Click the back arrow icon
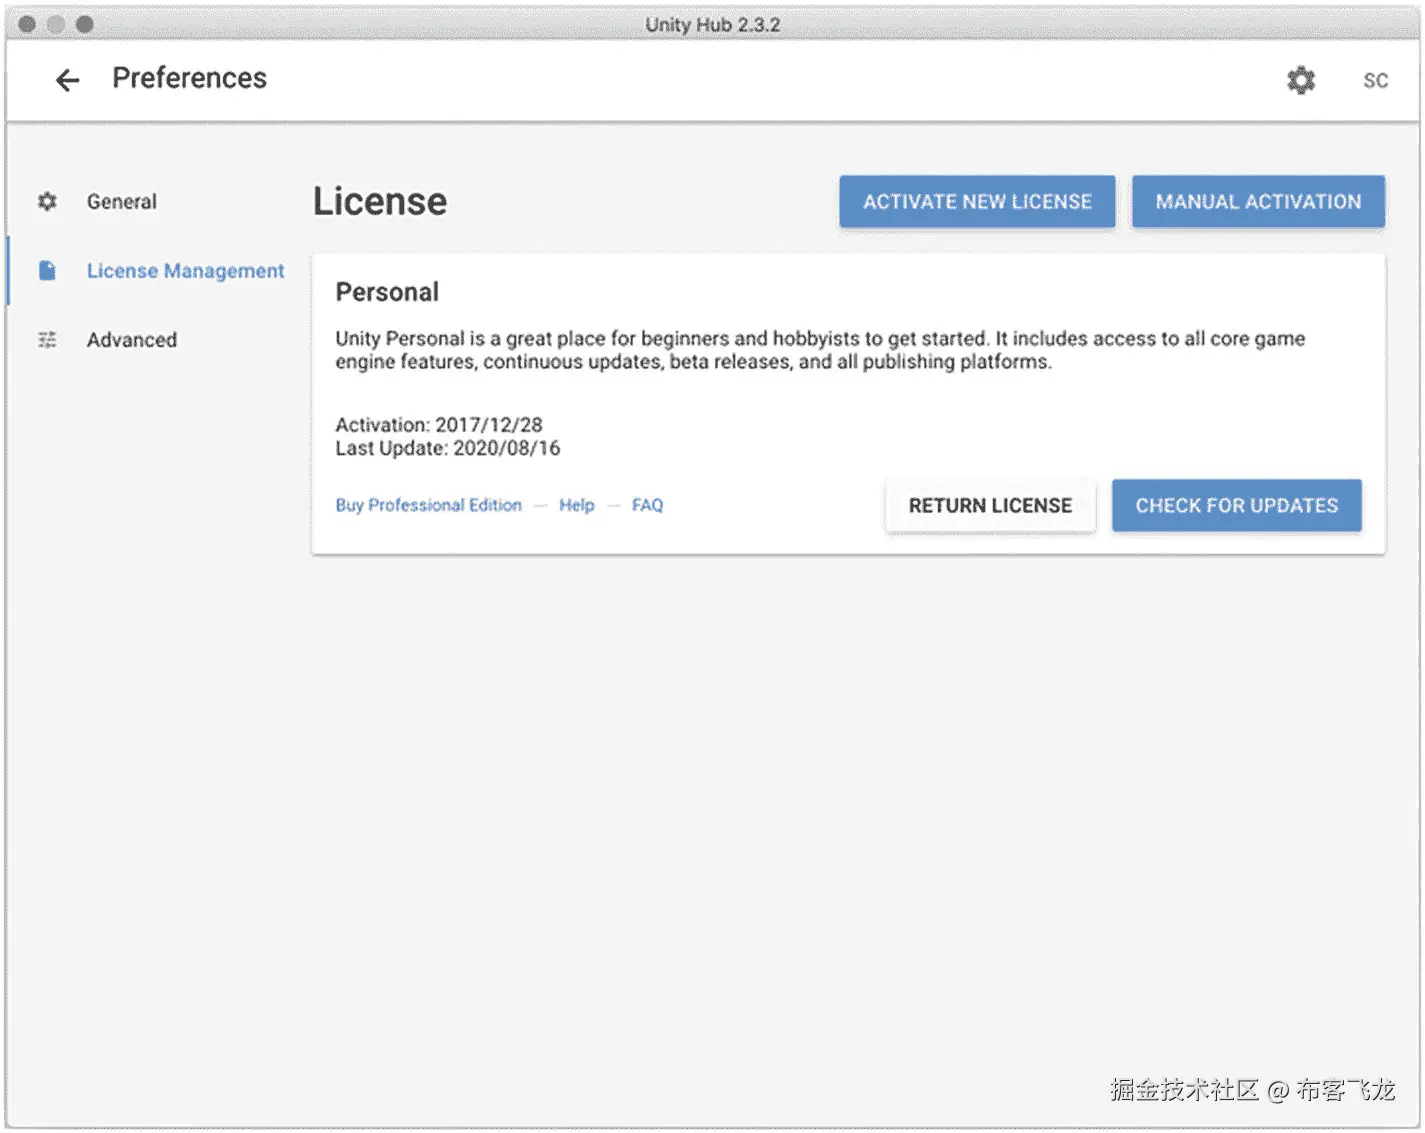This screenshot has height=1133, width=1425. [x=67, y=80]
